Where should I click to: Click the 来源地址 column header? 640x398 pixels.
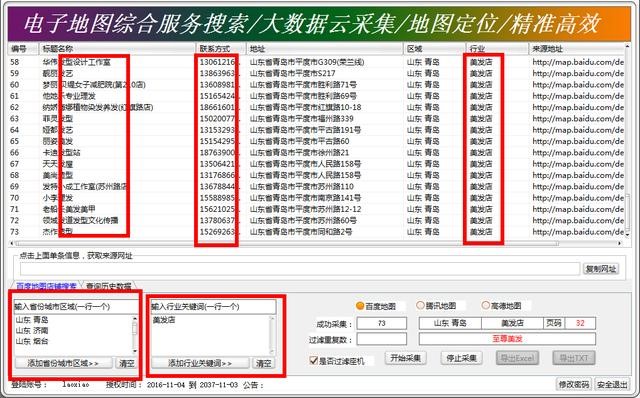[x=577, y=49]
